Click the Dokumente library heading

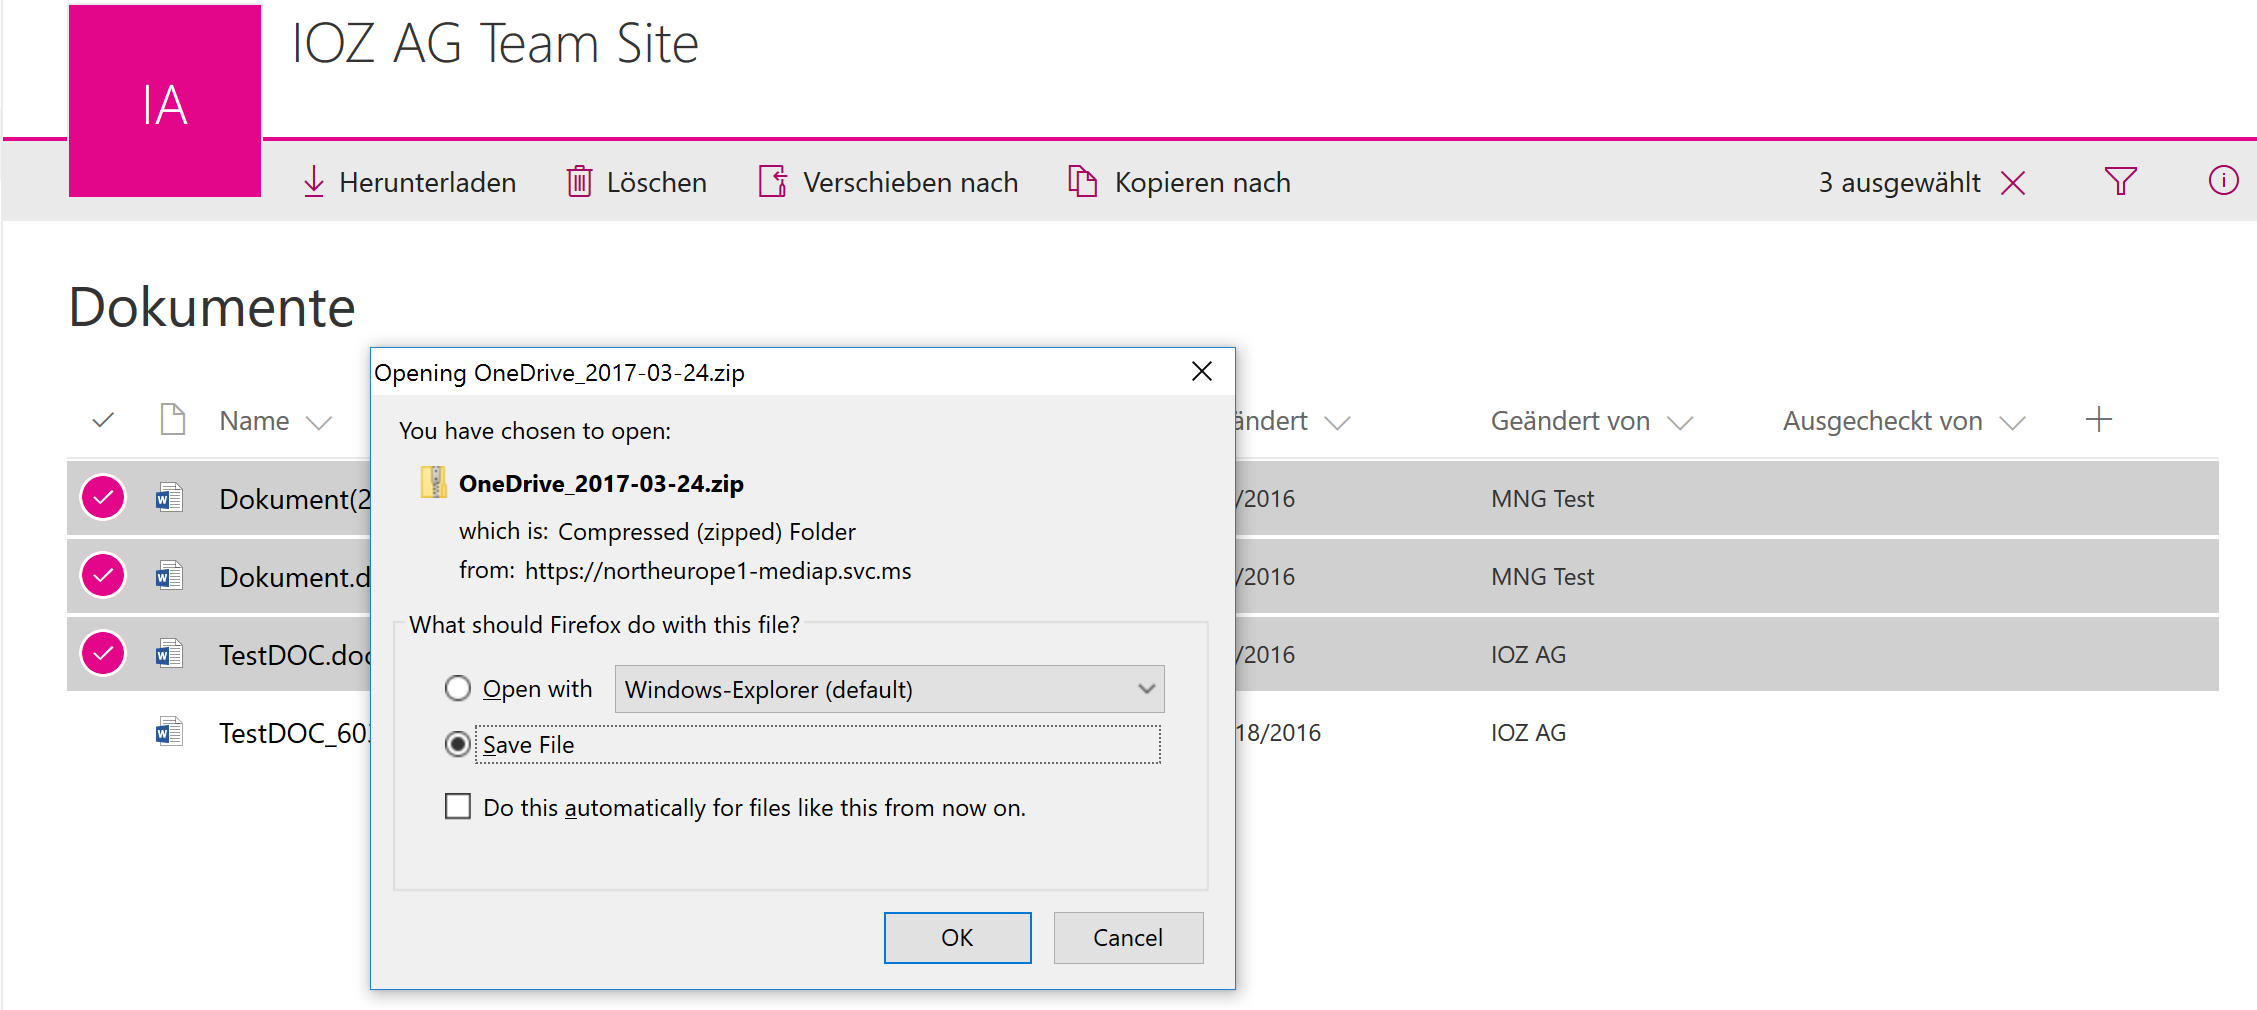212,307
